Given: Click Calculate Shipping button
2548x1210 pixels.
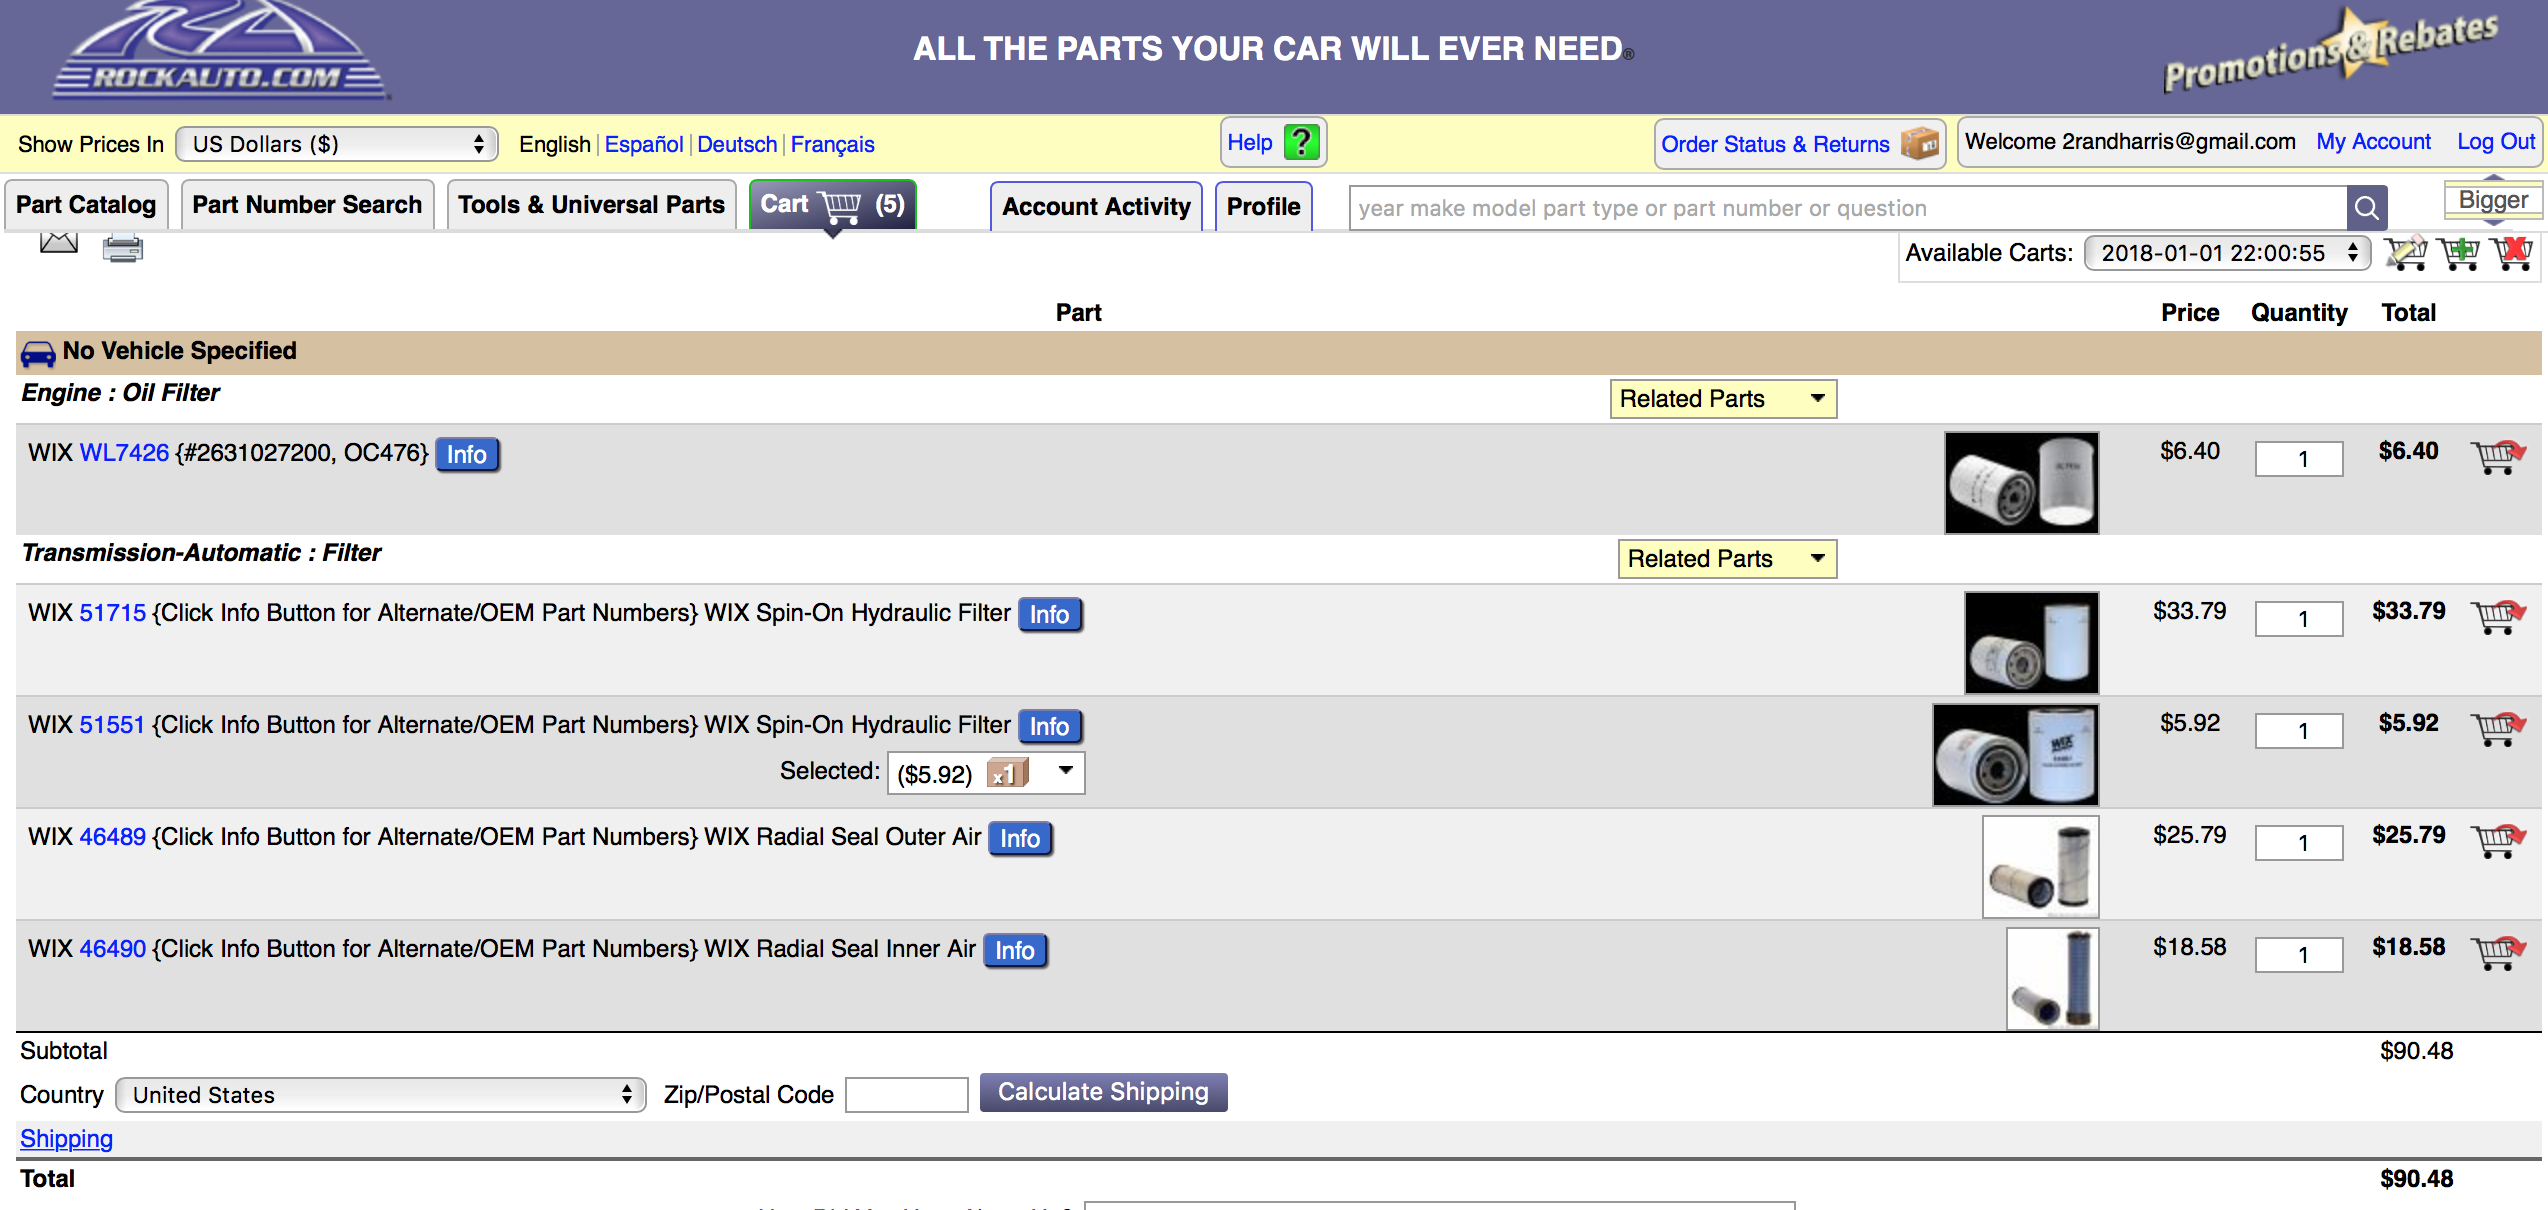Looking at the screenshot, I should pos(1103,1092).
